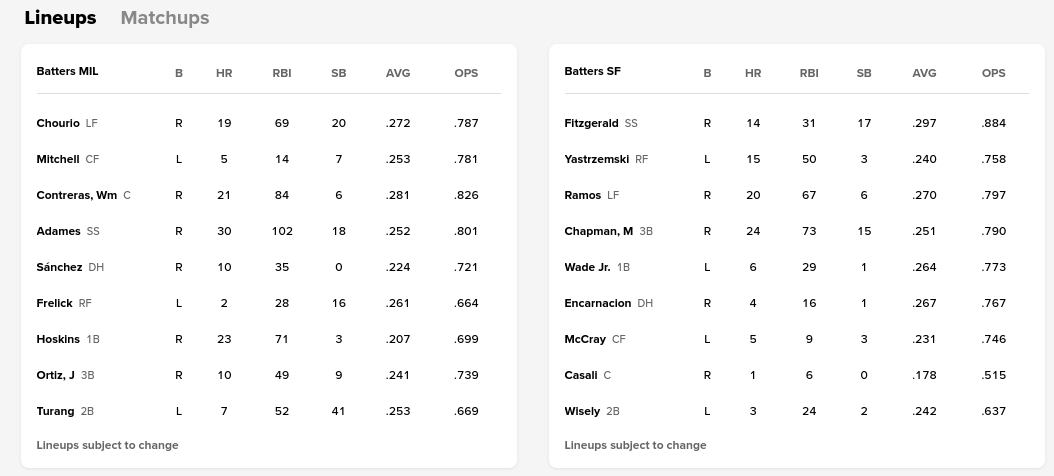Open Chourio's player page
Image resolution: width=1054 pixels, height=476 pixels.
coord(58,123)
